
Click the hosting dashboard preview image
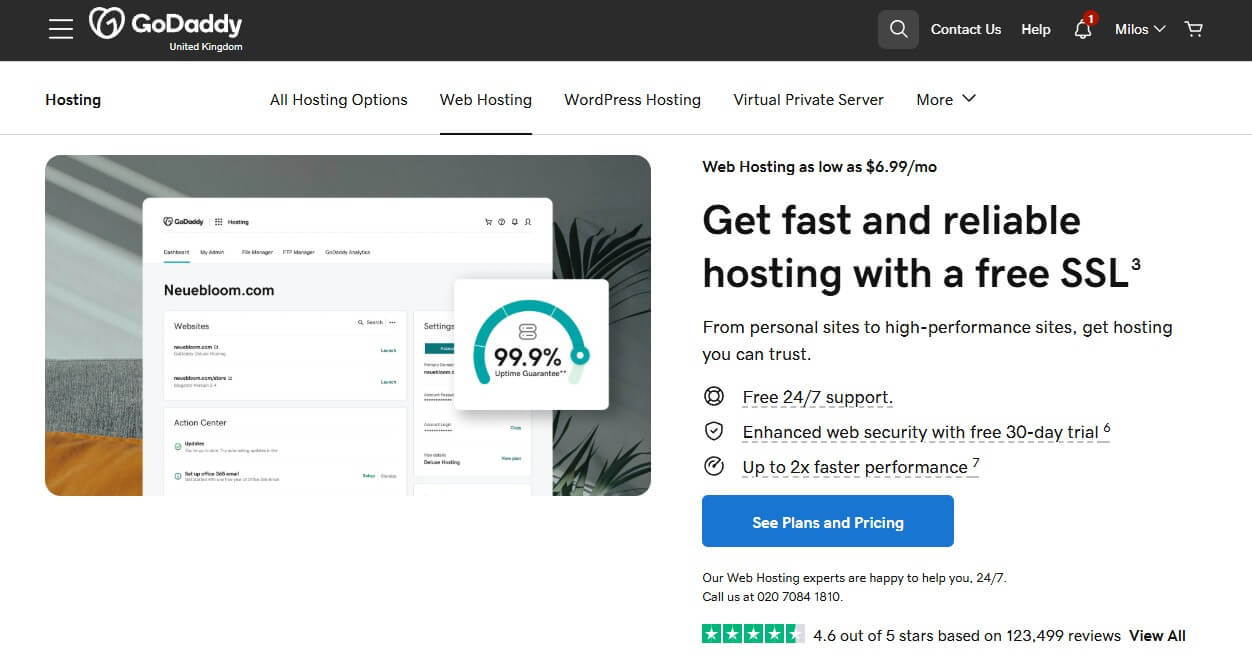point(348,325)
